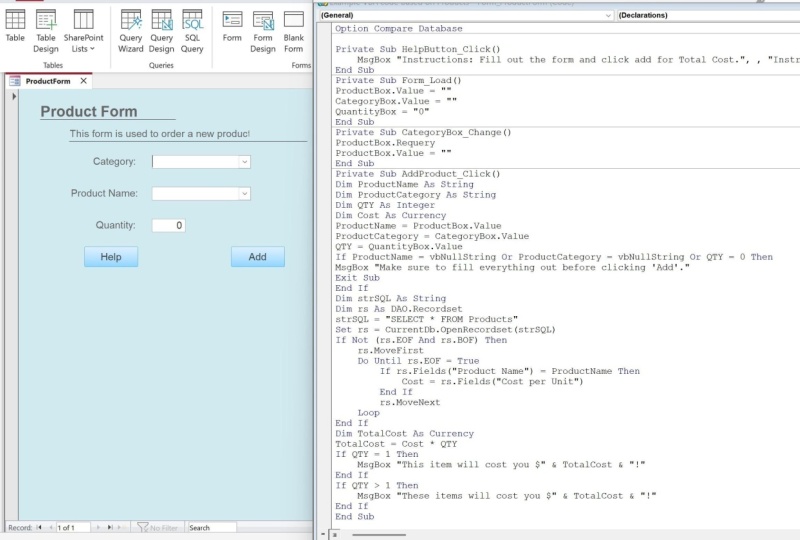This screenshot has width=800, height=540.
Task: Open Table Design from the ribbon
Action: (x=46, y=31)
